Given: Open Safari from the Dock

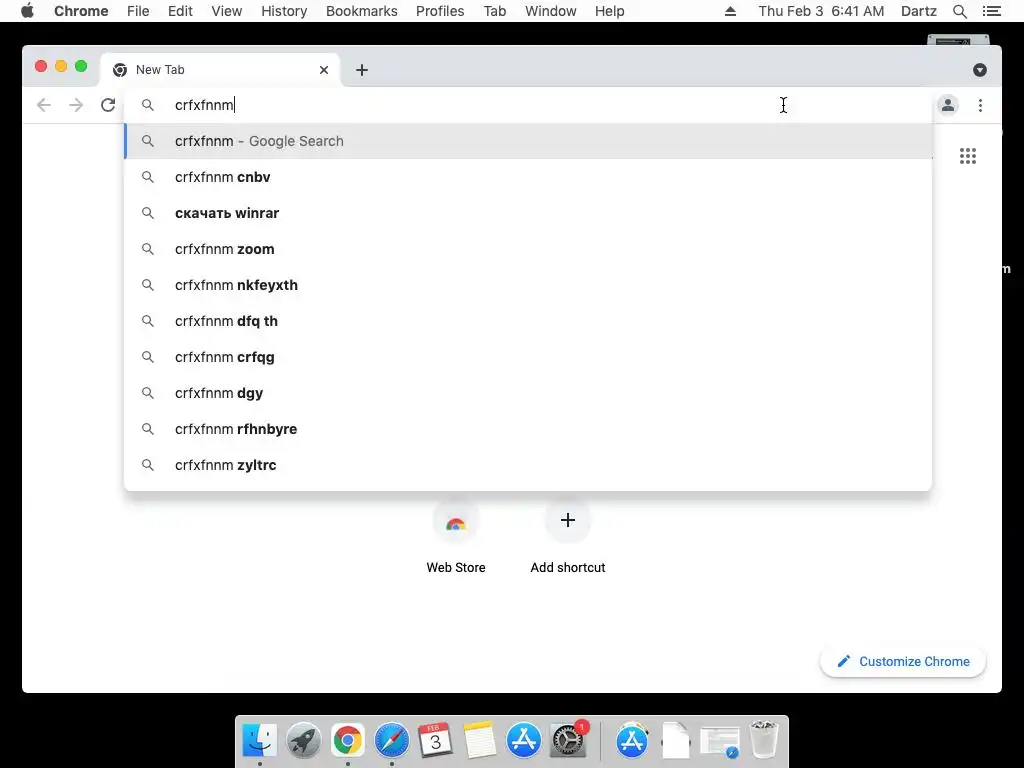Looking at the screenshot, I should pyautogui.click(x=392, y=741).
